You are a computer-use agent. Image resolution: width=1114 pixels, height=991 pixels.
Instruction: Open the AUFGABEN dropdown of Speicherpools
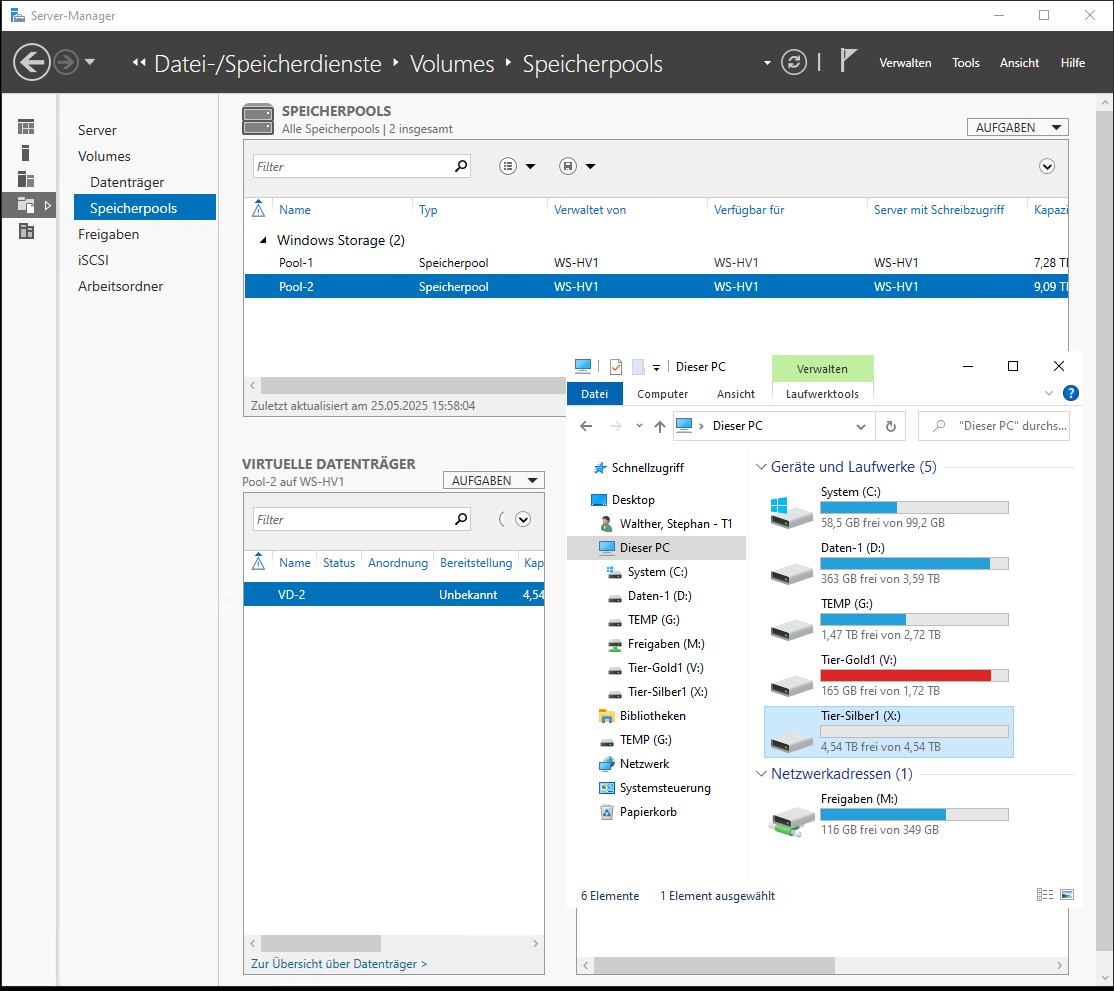coord(1017,128)
